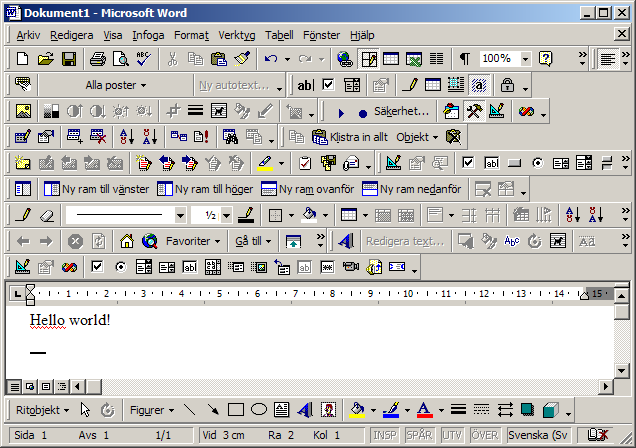Click the Format Painter brush icon

point(242,59)
